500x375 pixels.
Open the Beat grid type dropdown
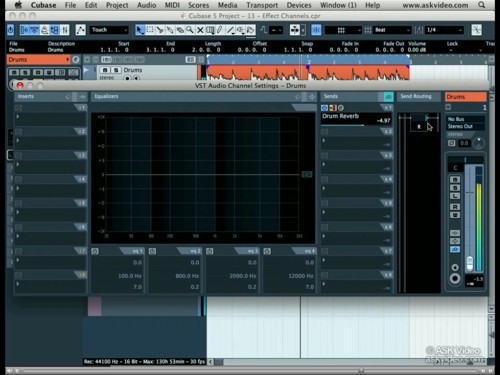392,30
